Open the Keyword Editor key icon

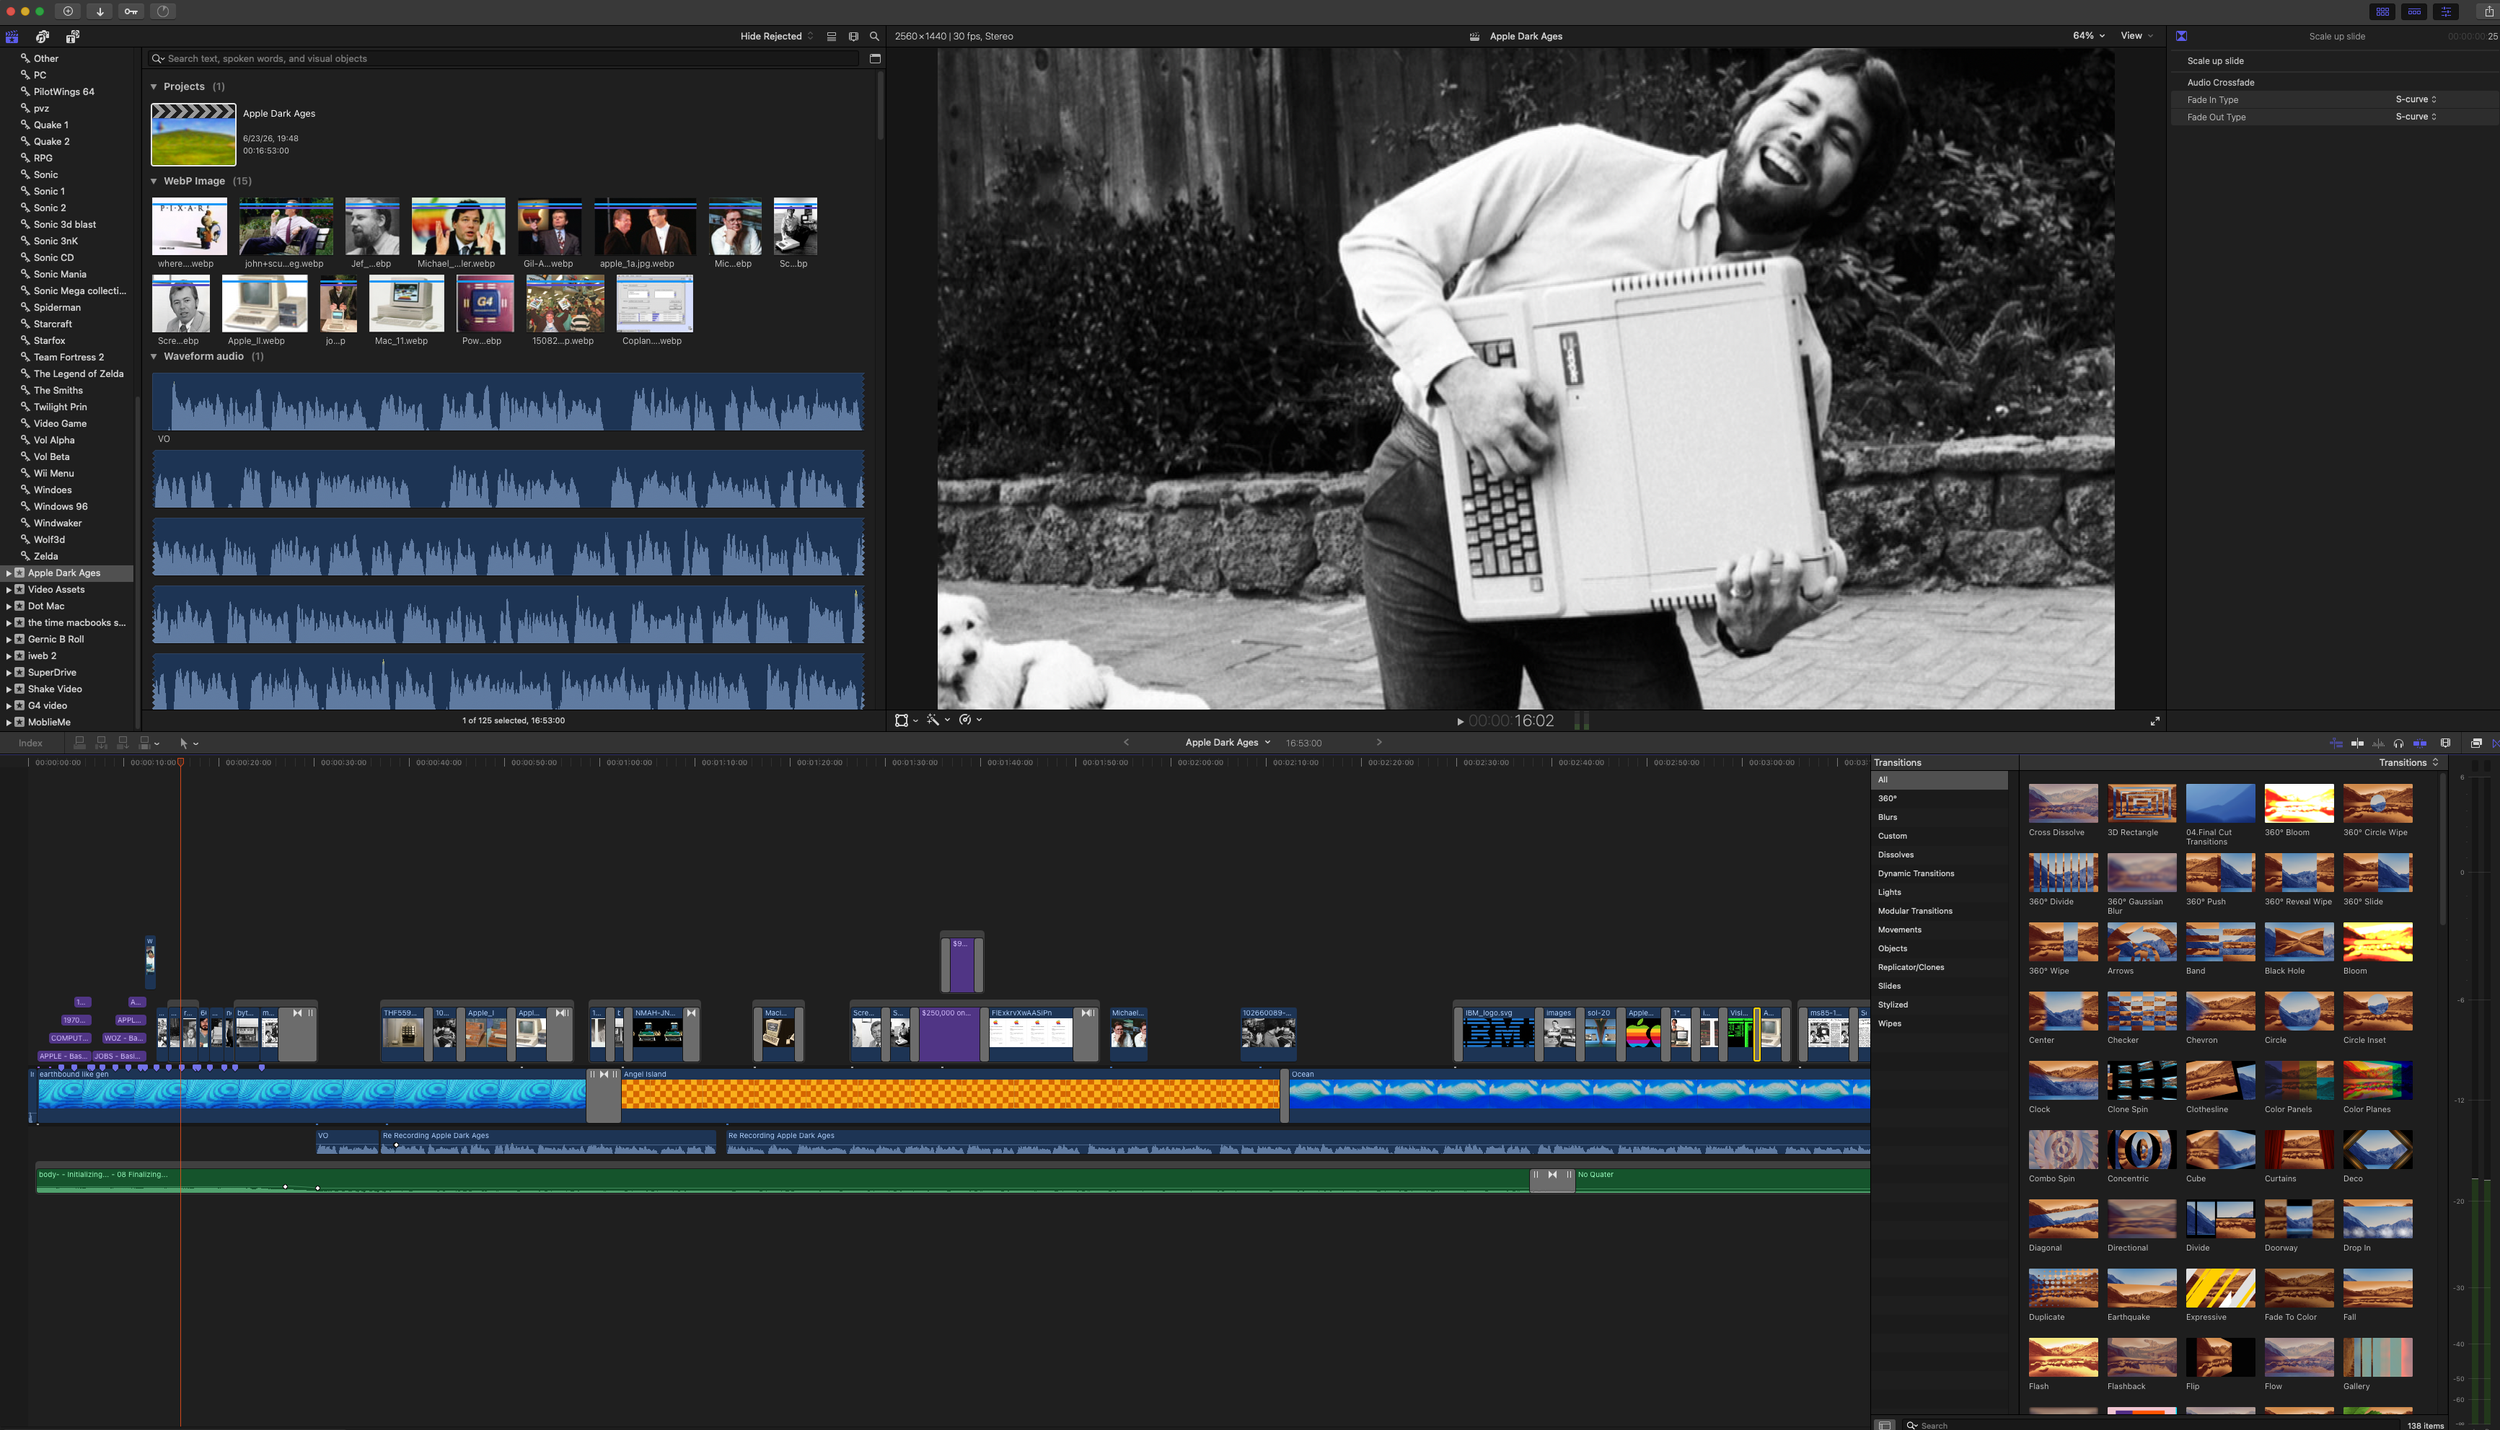coord(131,11)
